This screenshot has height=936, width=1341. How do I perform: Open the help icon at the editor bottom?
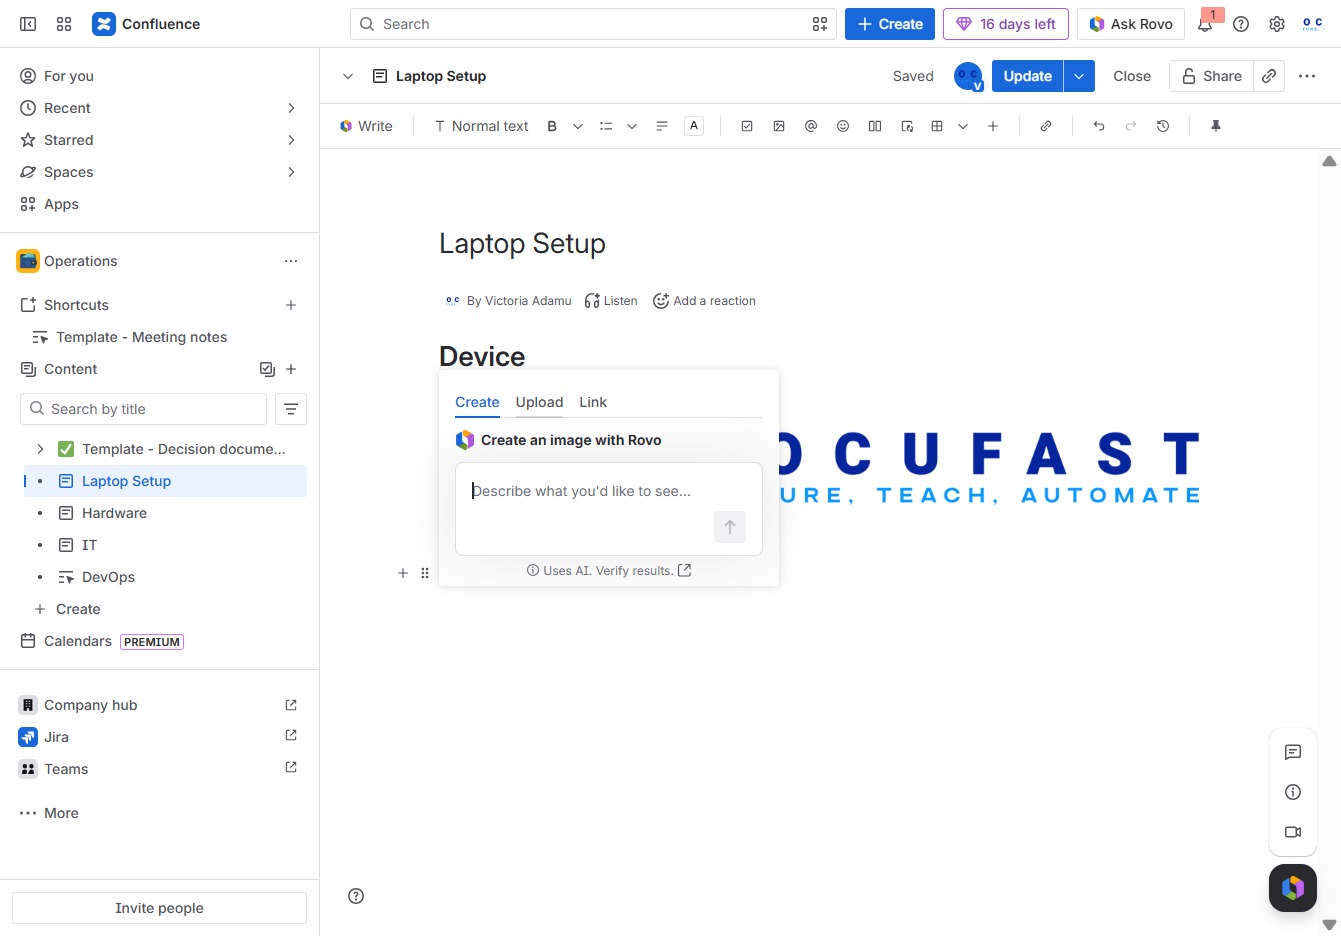[356, 896]
